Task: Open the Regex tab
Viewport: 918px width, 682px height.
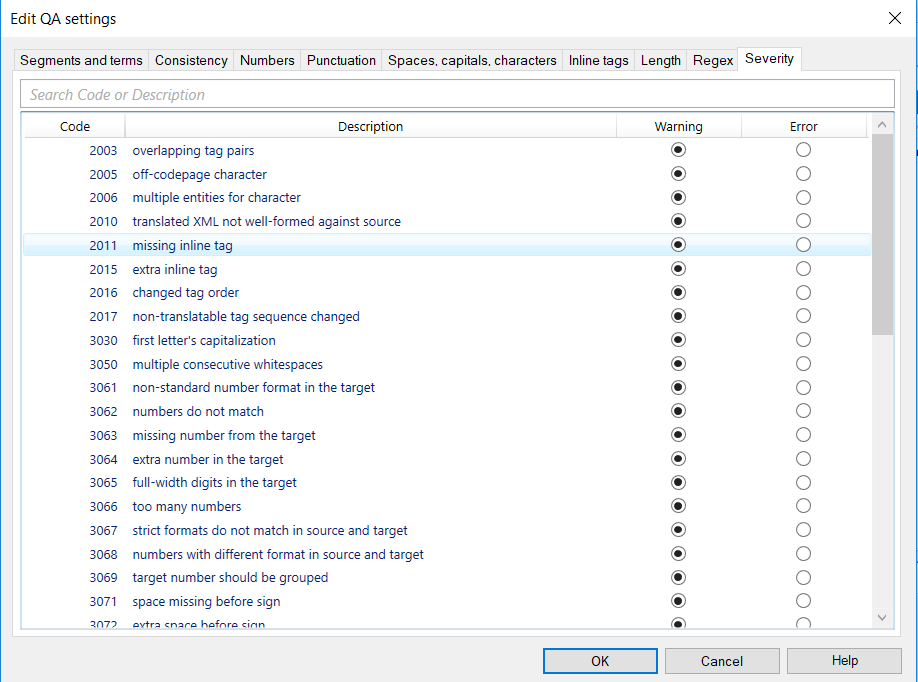Action: pyautogui.click(x=712, y=60)
